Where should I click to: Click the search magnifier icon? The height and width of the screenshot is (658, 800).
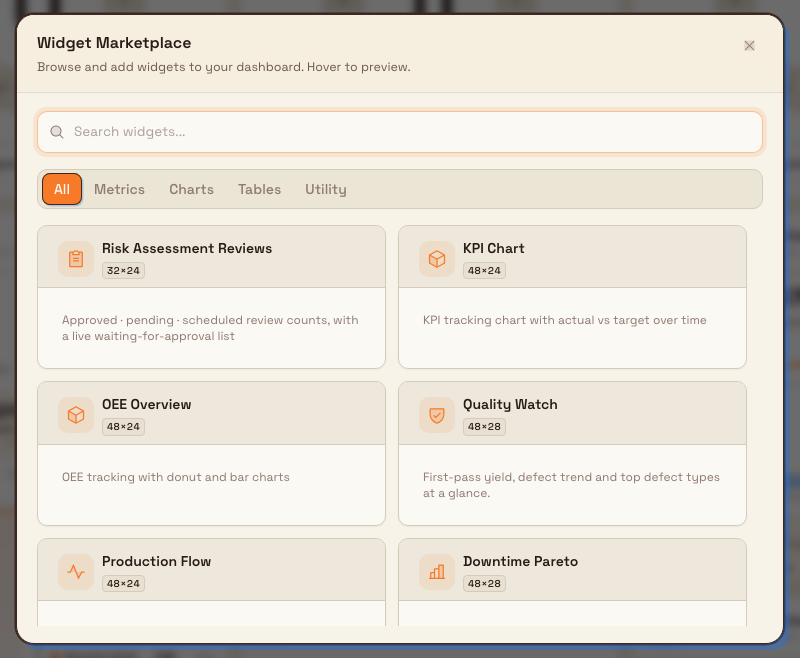(57, 132)
